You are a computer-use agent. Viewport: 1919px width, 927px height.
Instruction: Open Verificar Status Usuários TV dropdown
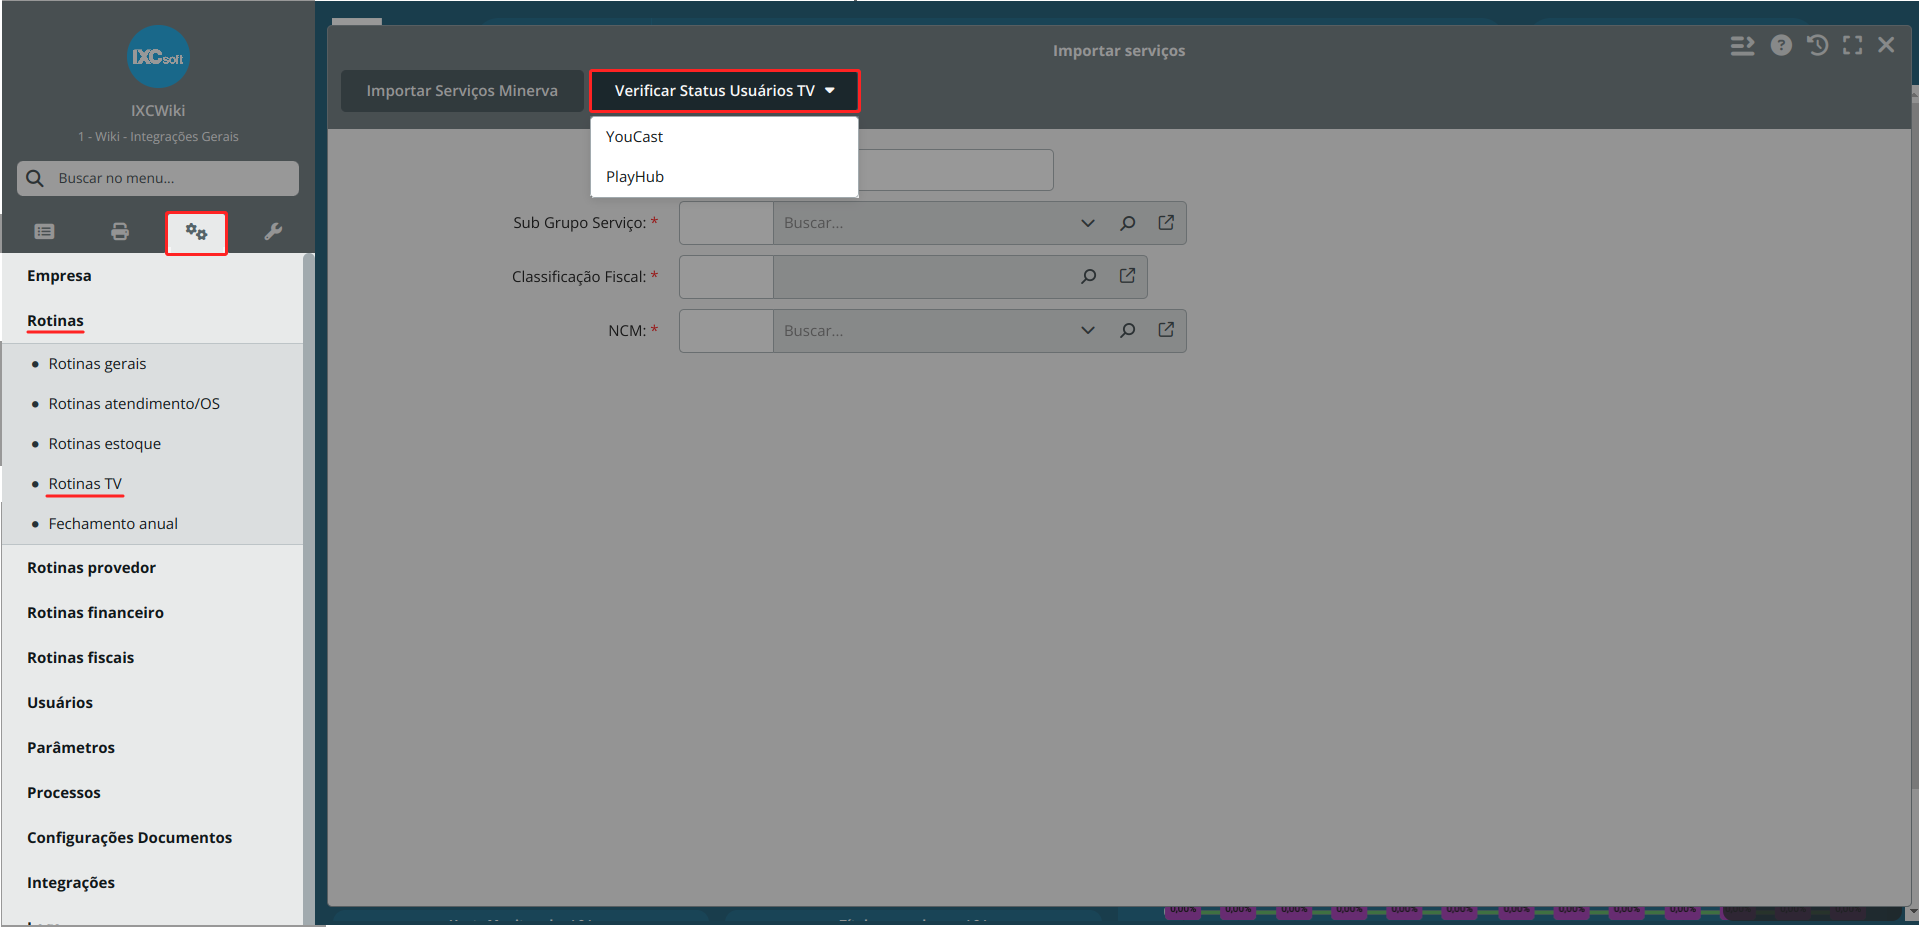click(x=725, y=91)
